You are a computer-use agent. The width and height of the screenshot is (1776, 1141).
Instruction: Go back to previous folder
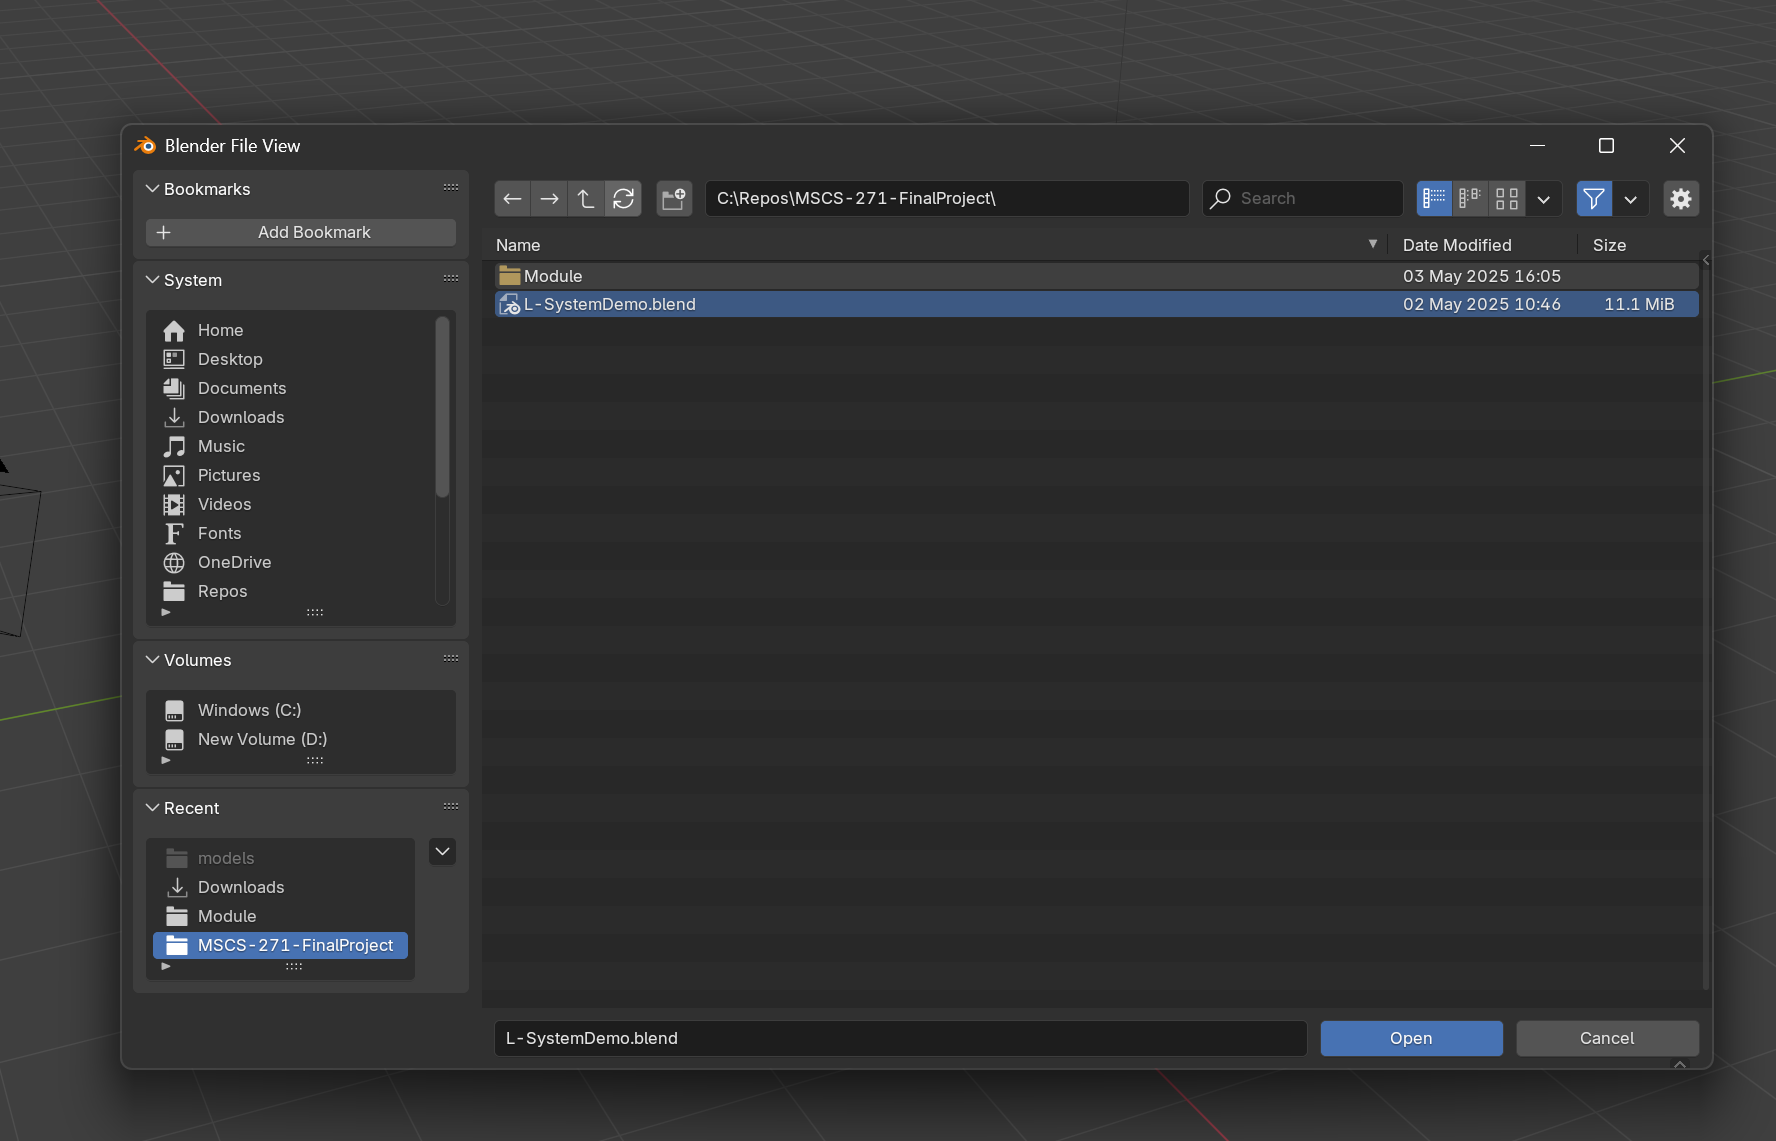click(512, 199)
